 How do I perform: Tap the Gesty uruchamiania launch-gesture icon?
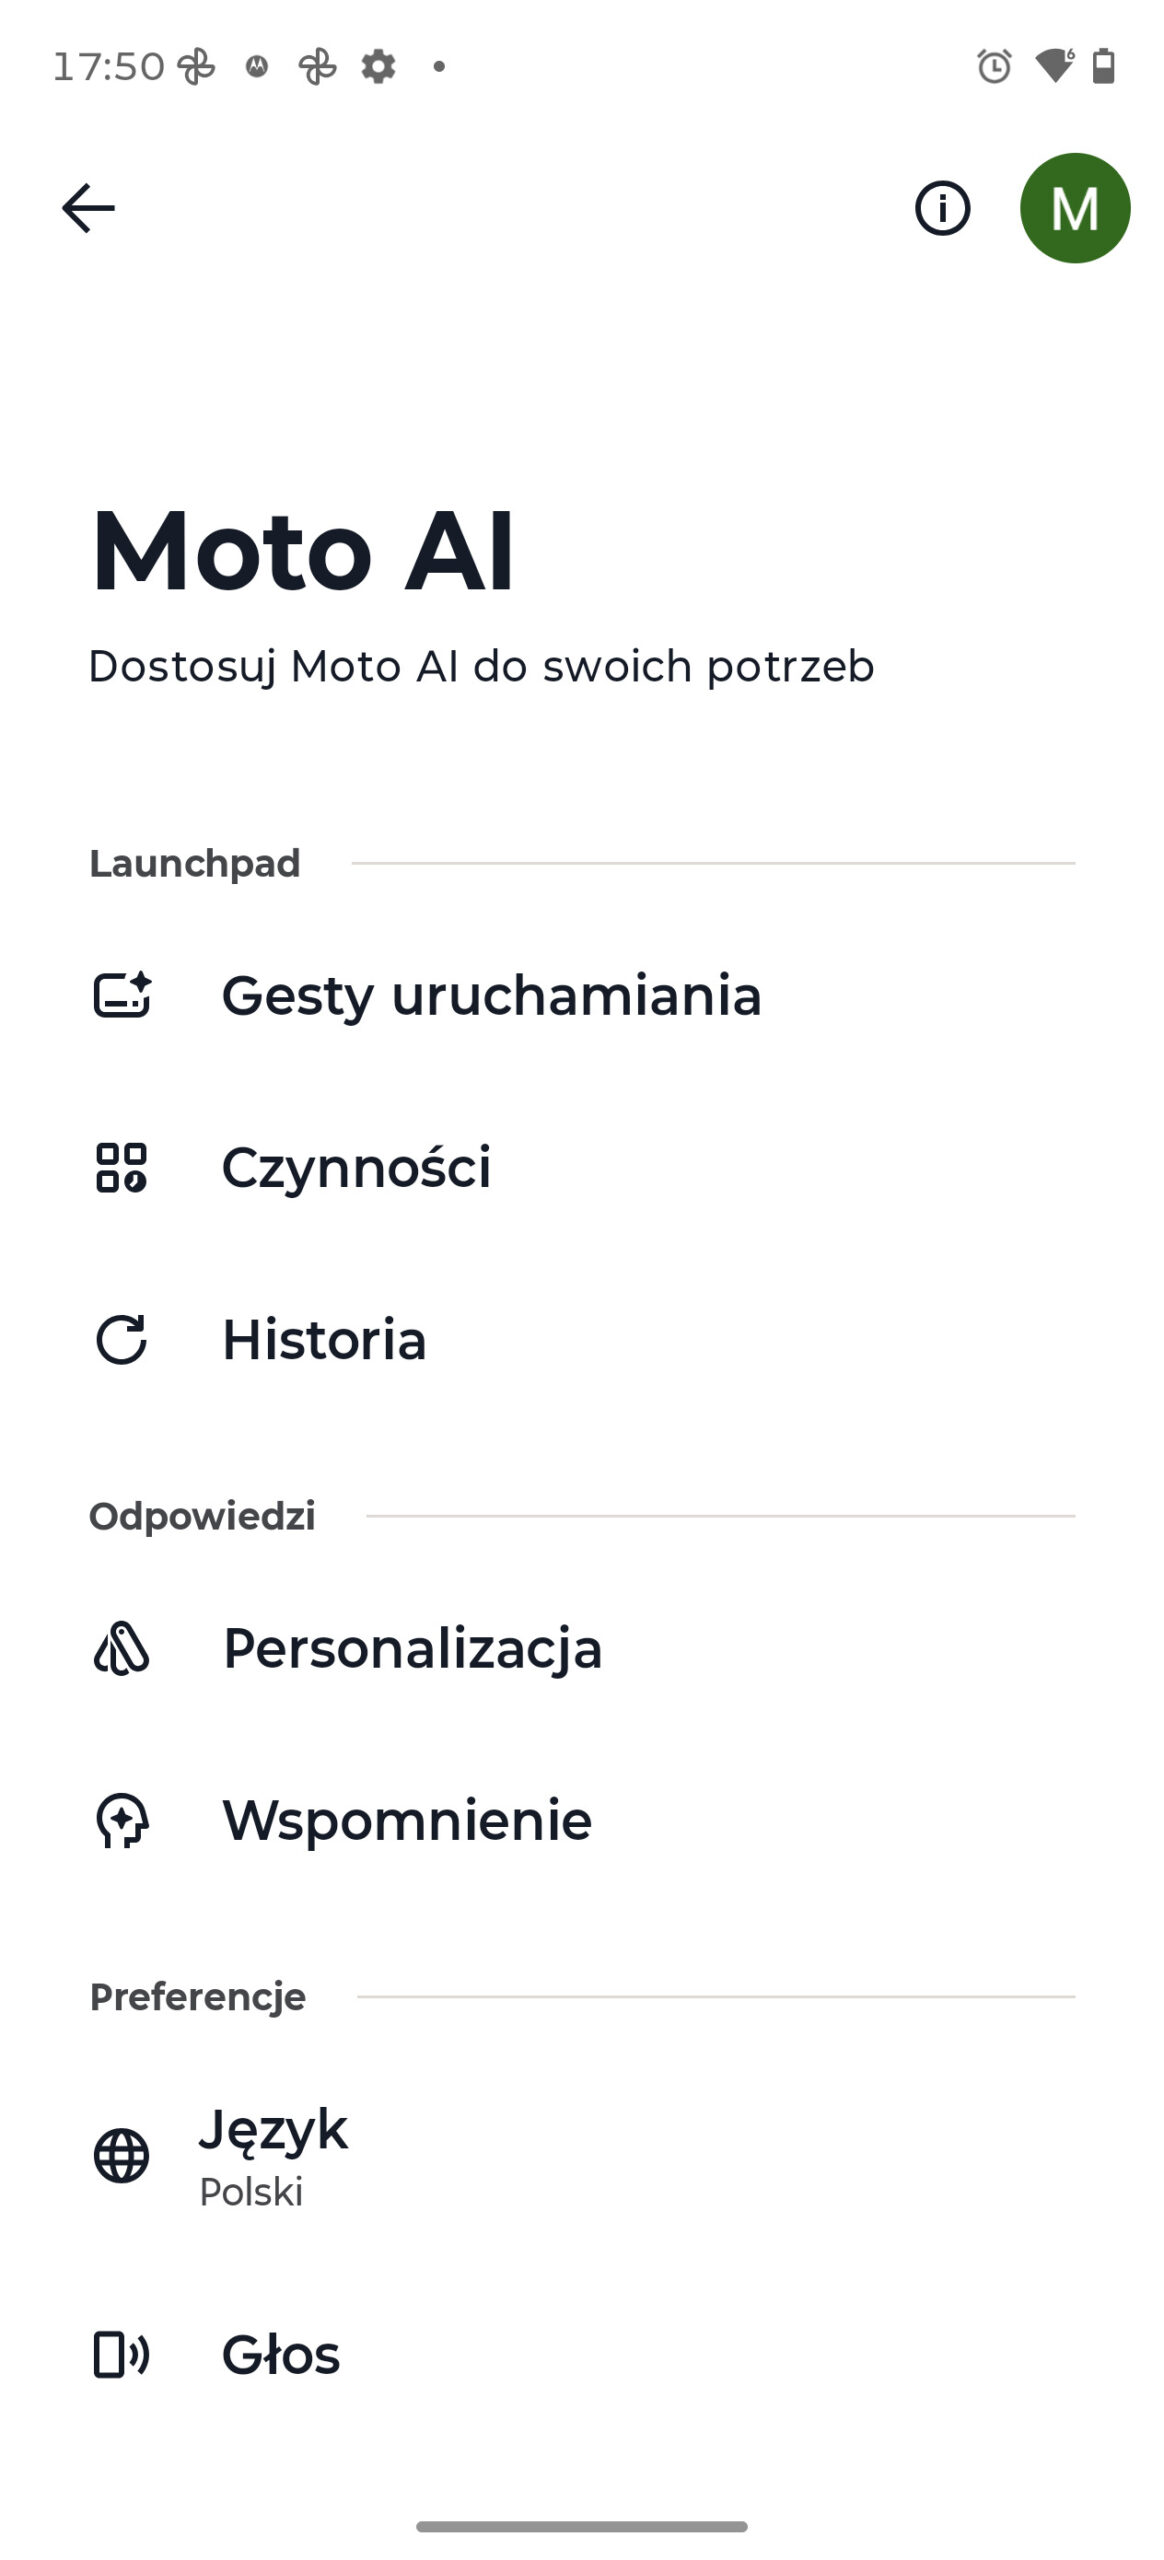(x=122, y=995)
